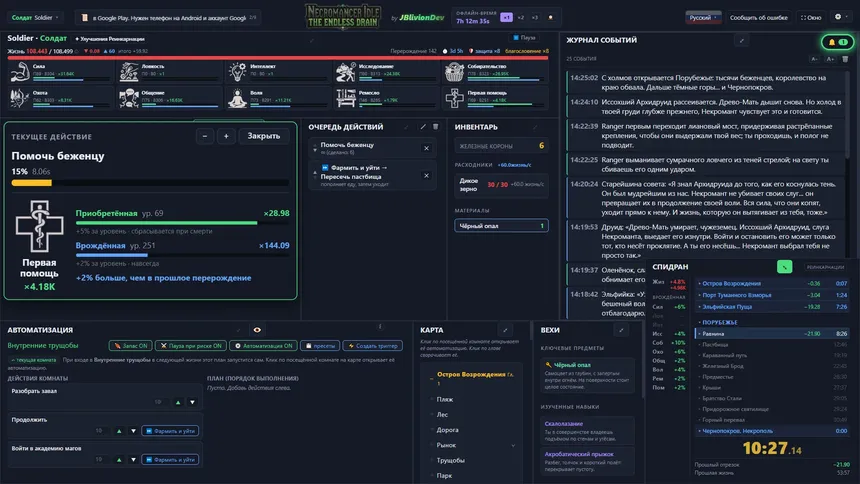
Task: Open the Русский language dropdown
Action: pyautogui.click(x=703, y=18)
